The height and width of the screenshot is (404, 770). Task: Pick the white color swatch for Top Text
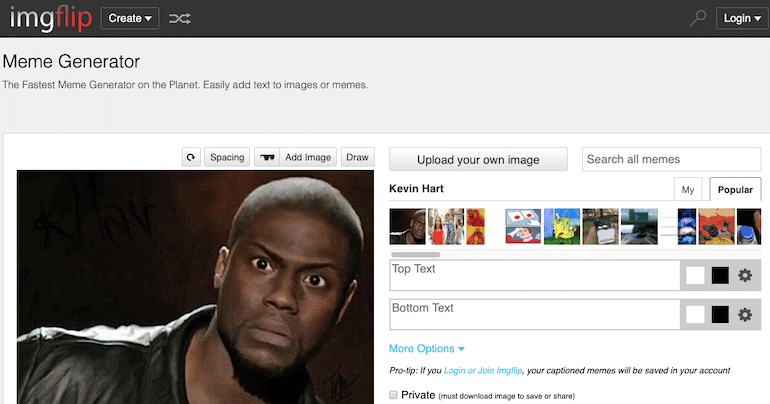[x=695, y=275]
